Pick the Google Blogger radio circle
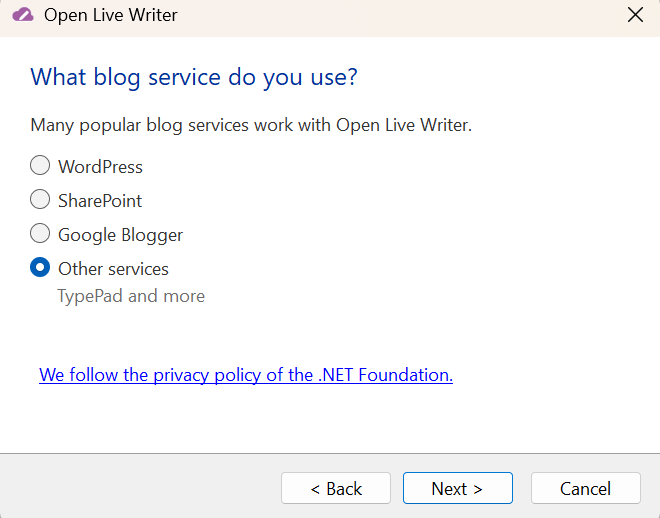Image resolution: width=660 pixels, height=518 pixels. coord(40,234)
